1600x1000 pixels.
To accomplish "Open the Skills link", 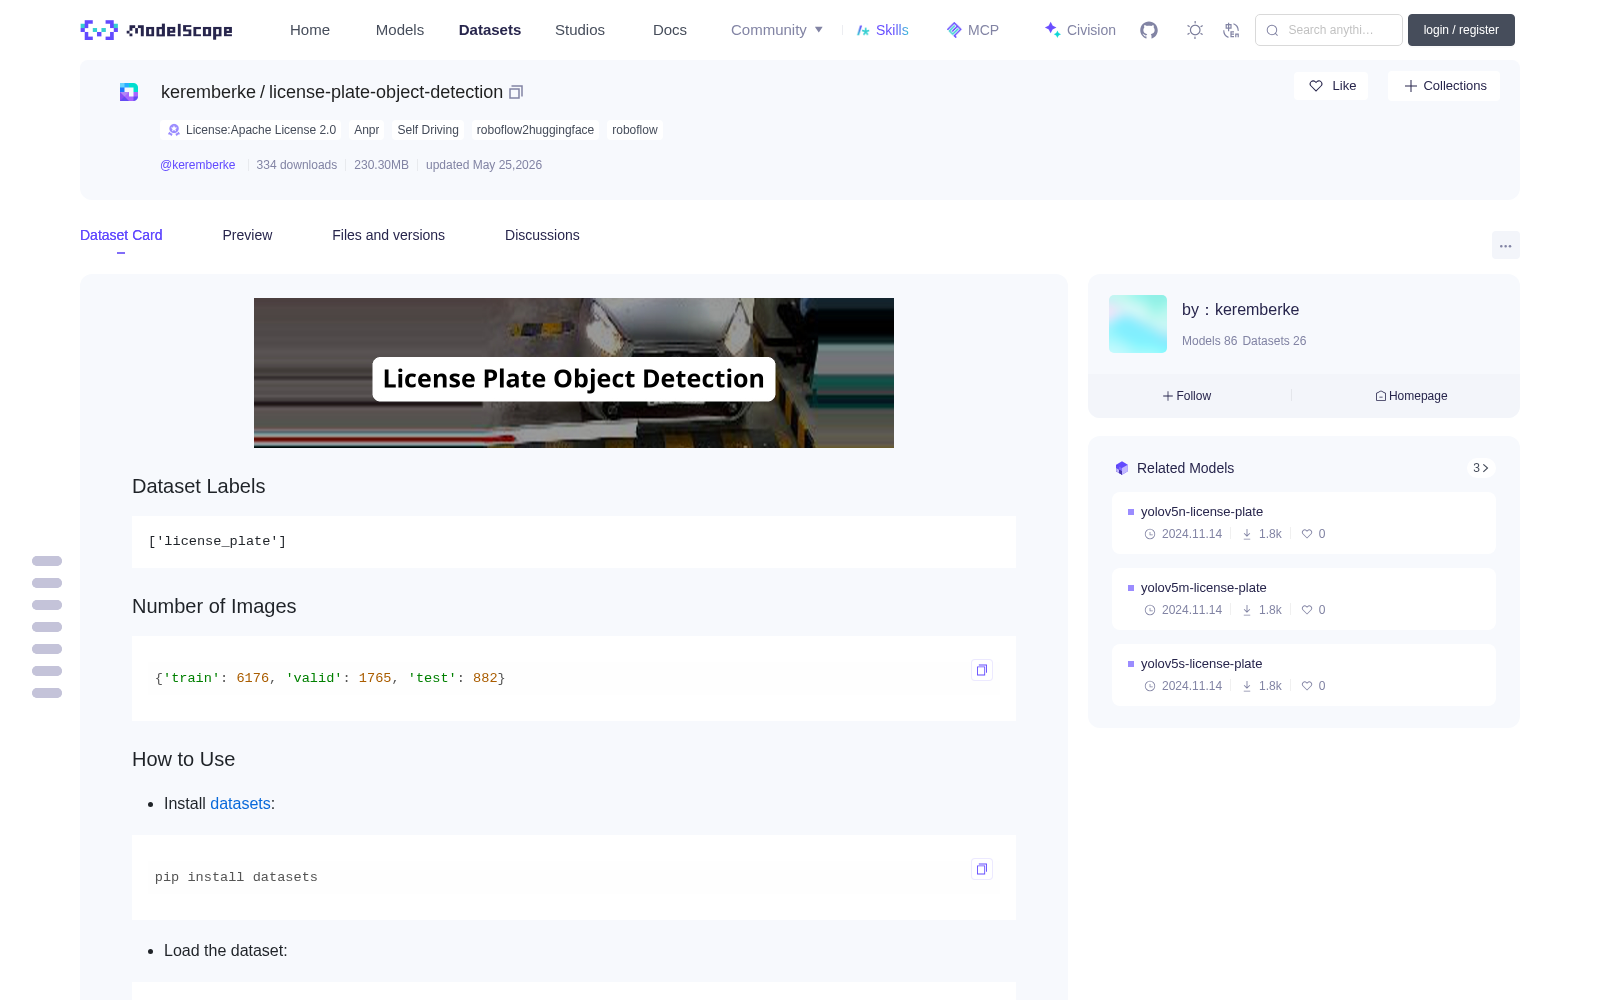I will click(x=883, y=30).
